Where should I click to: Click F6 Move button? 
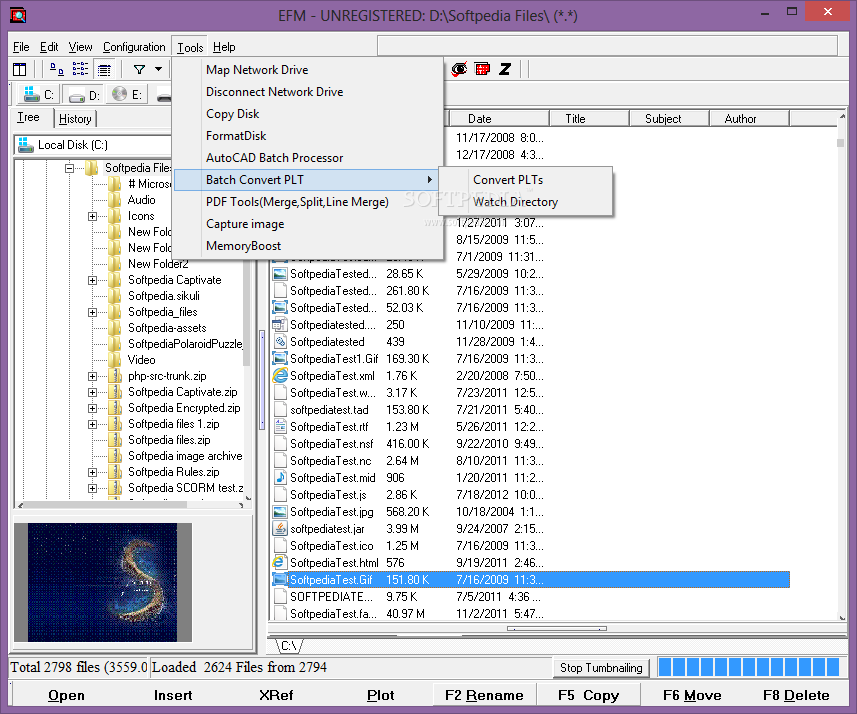tap(692, 695)
